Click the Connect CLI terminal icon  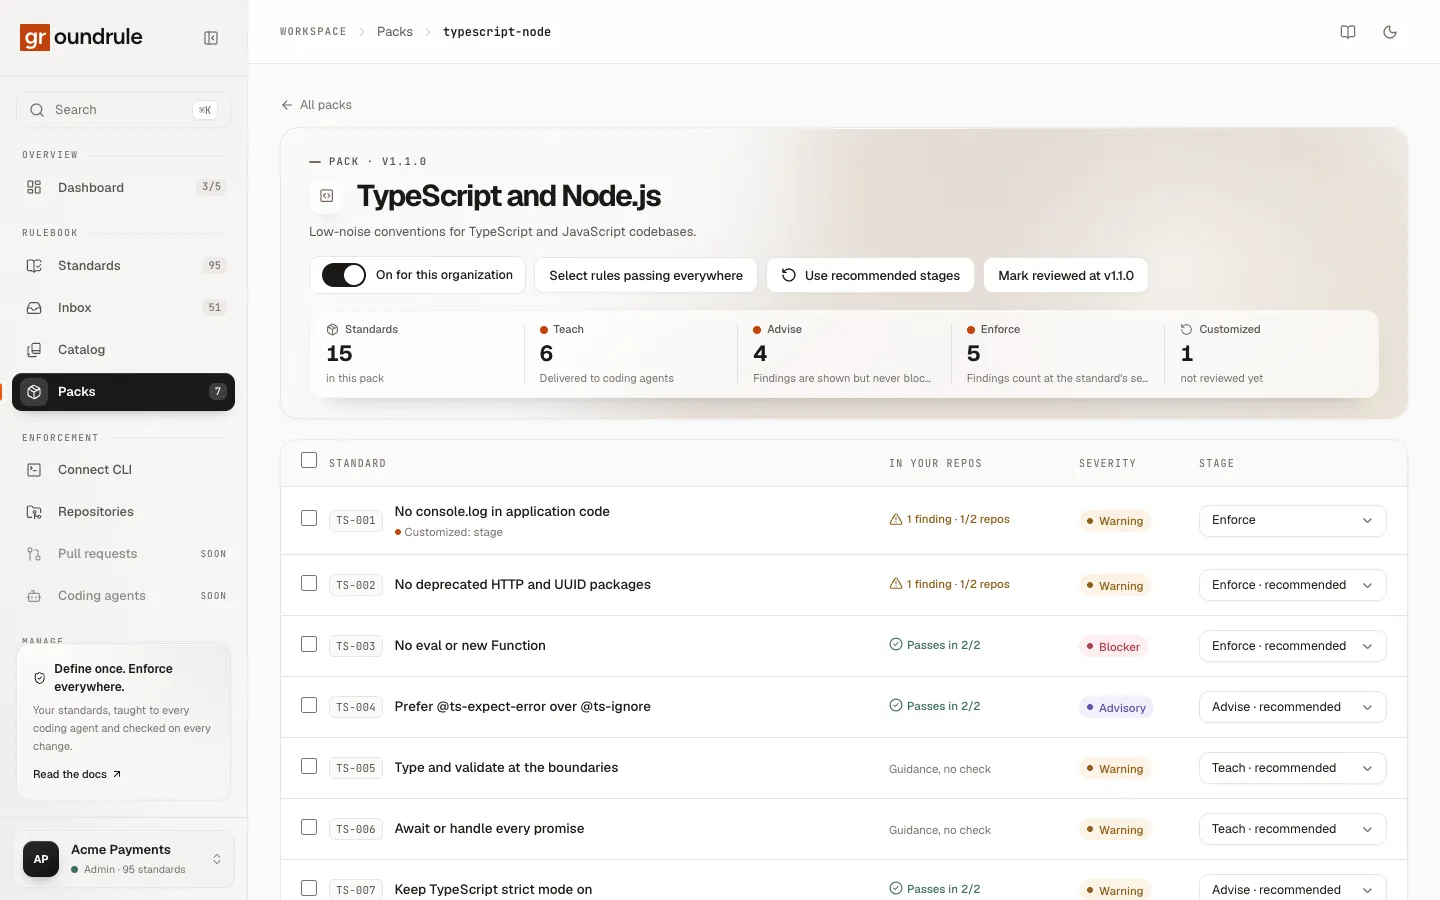coord(34,469)
